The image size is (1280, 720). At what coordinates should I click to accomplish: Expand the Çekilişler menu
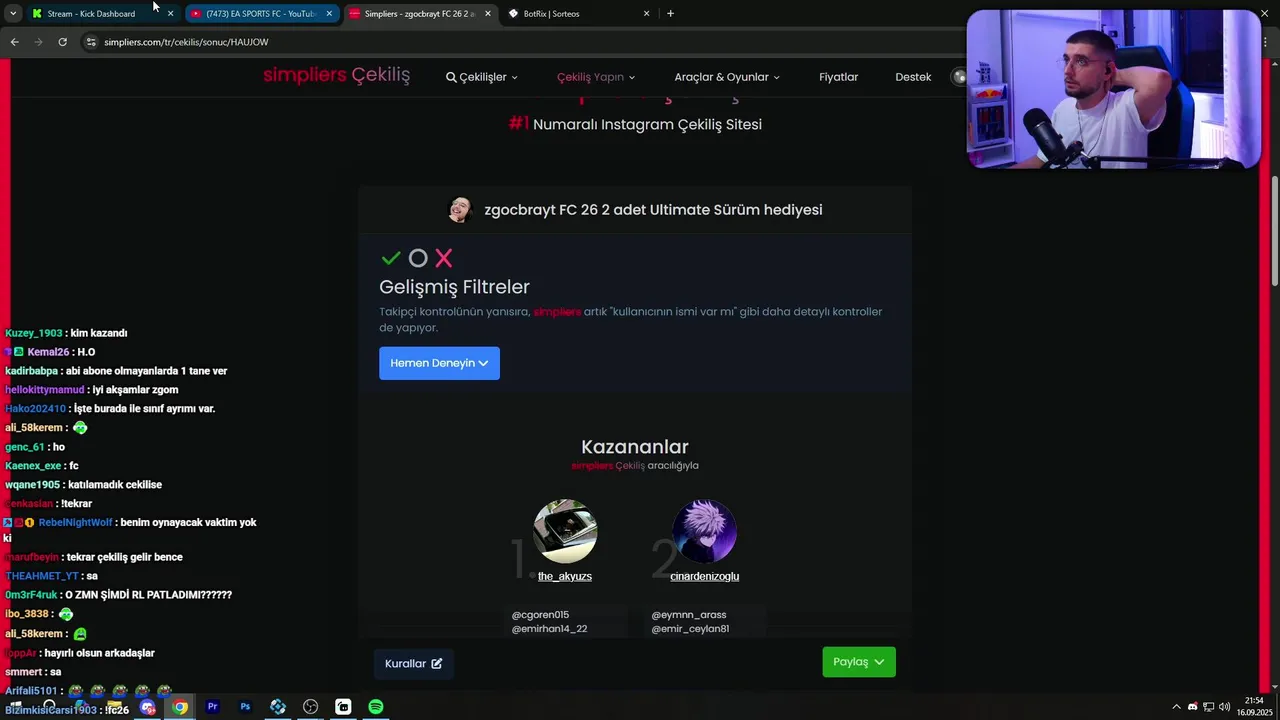pos(482,77)
